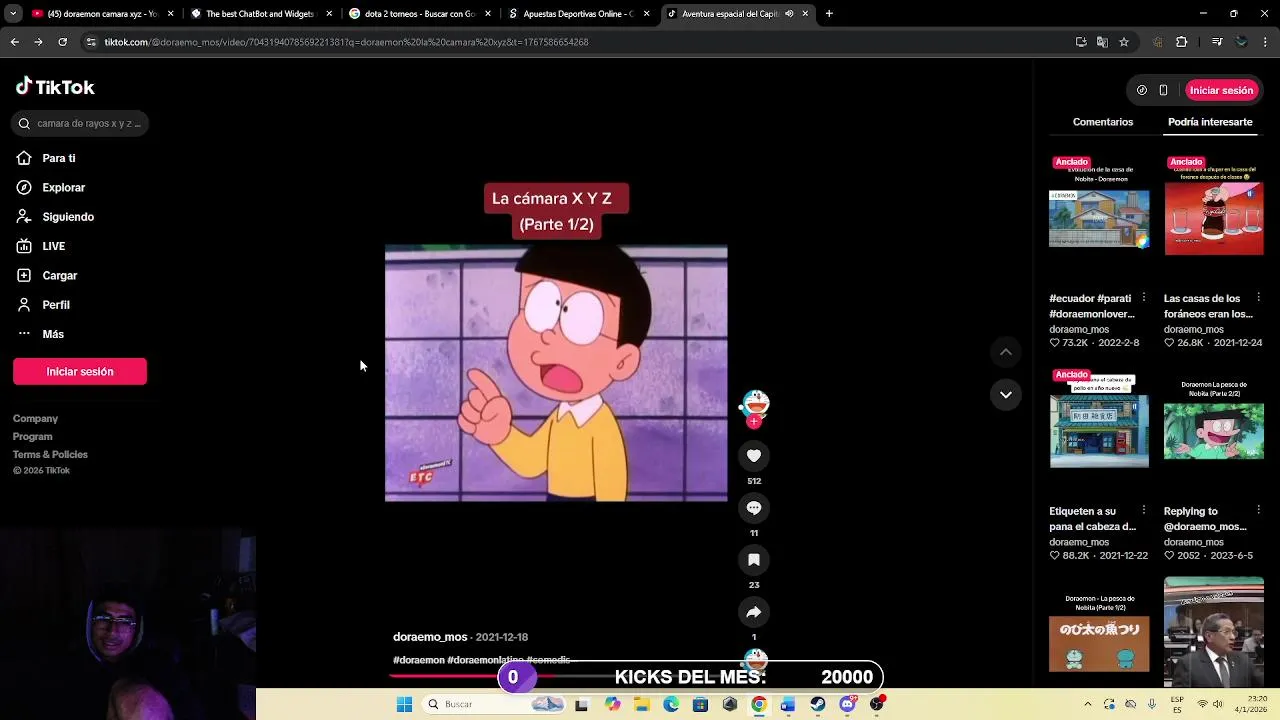Mute the Aventura espacial tab audio
This screenshot has height=720, width=1280.
(x=789, y=14)
